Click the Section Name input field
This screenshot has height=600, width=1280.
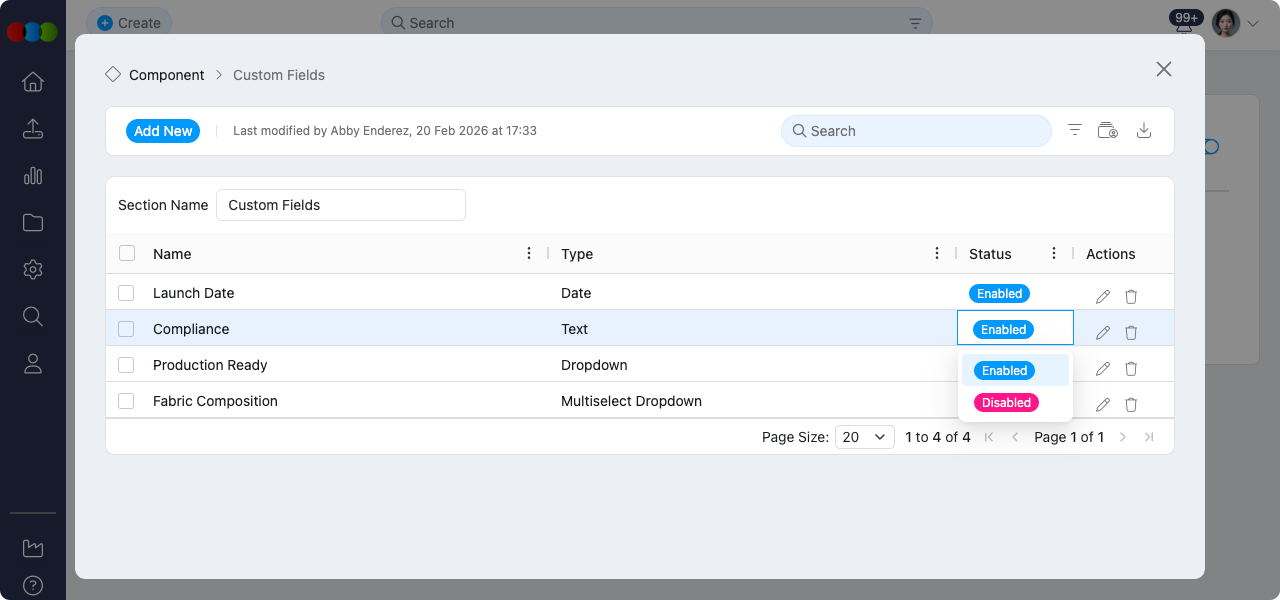coord(340,205)
